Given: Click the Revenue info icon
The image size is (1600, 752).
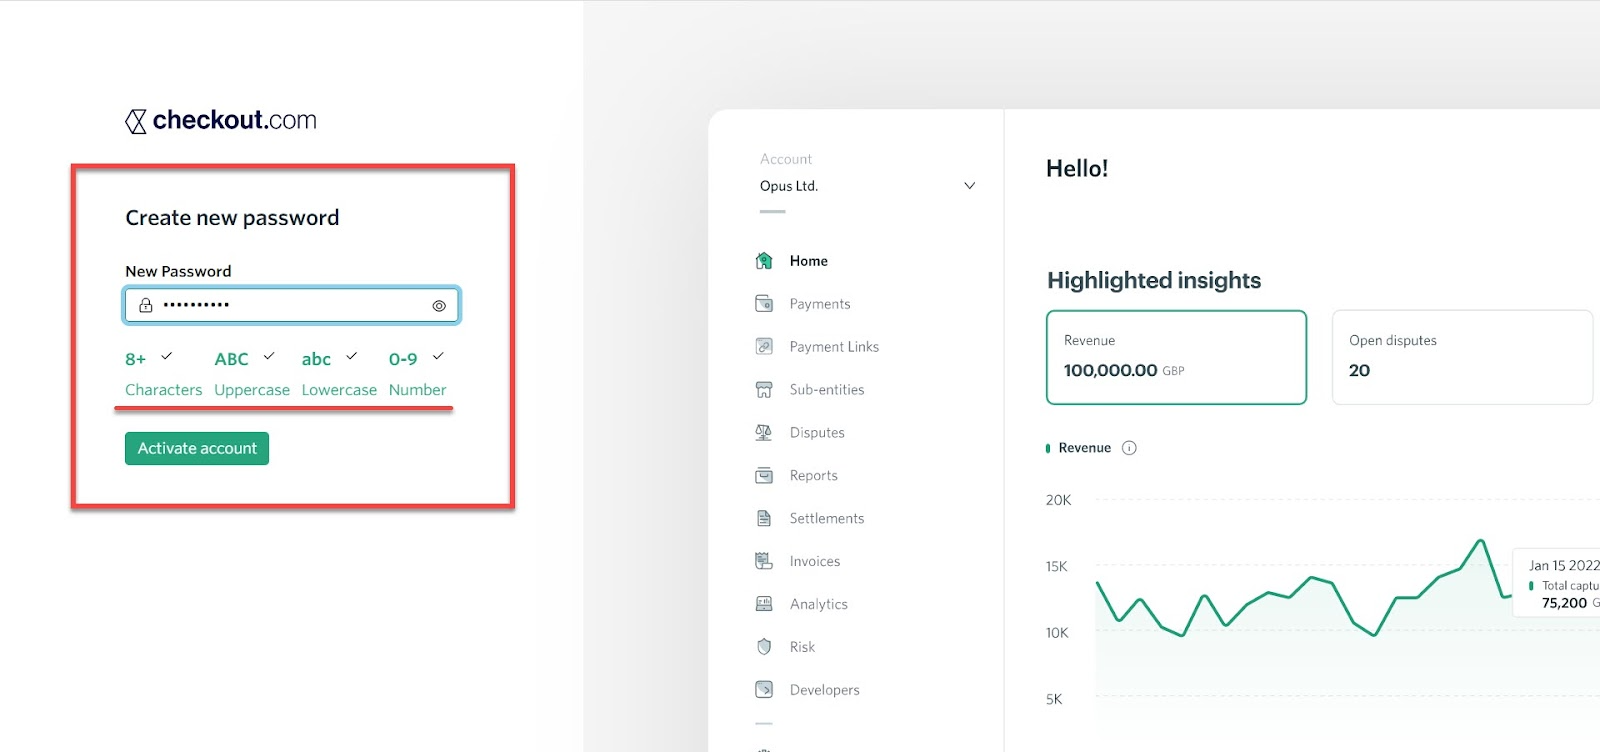Looking at the screenshot, I should [1129, 448].
